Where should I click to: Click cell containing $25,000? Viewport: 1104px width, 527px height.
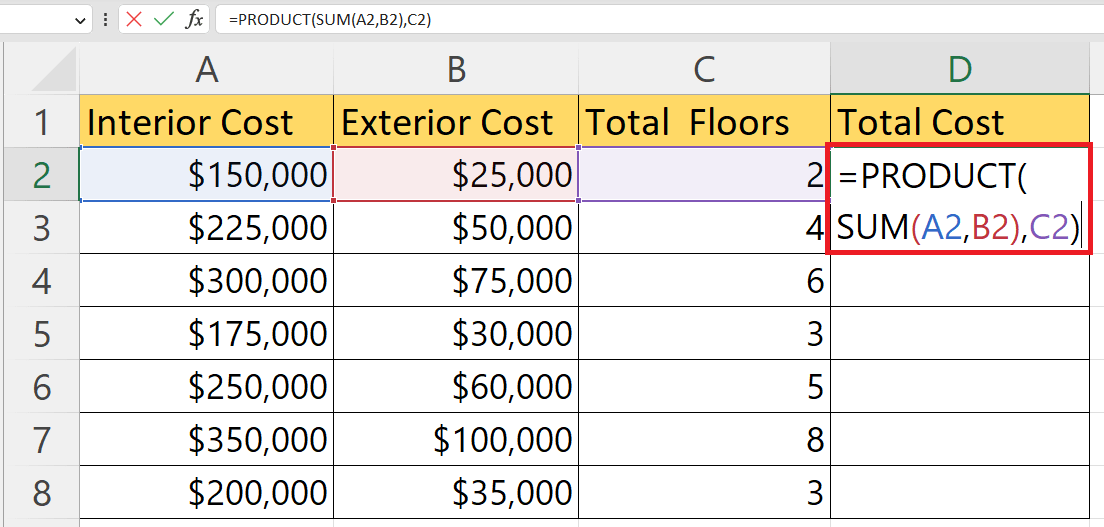(x=456, y=175)
